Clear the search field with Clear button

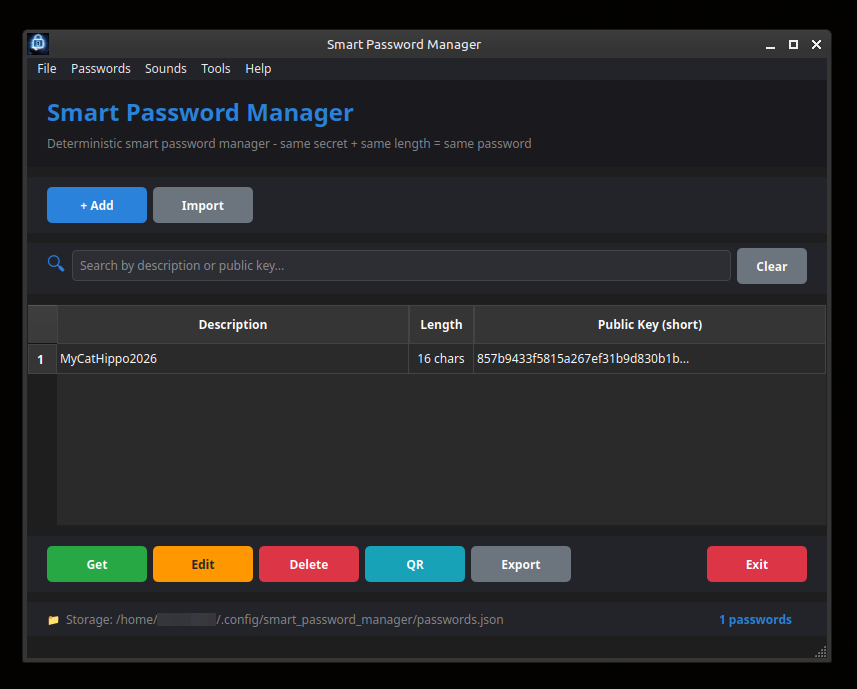771,266
